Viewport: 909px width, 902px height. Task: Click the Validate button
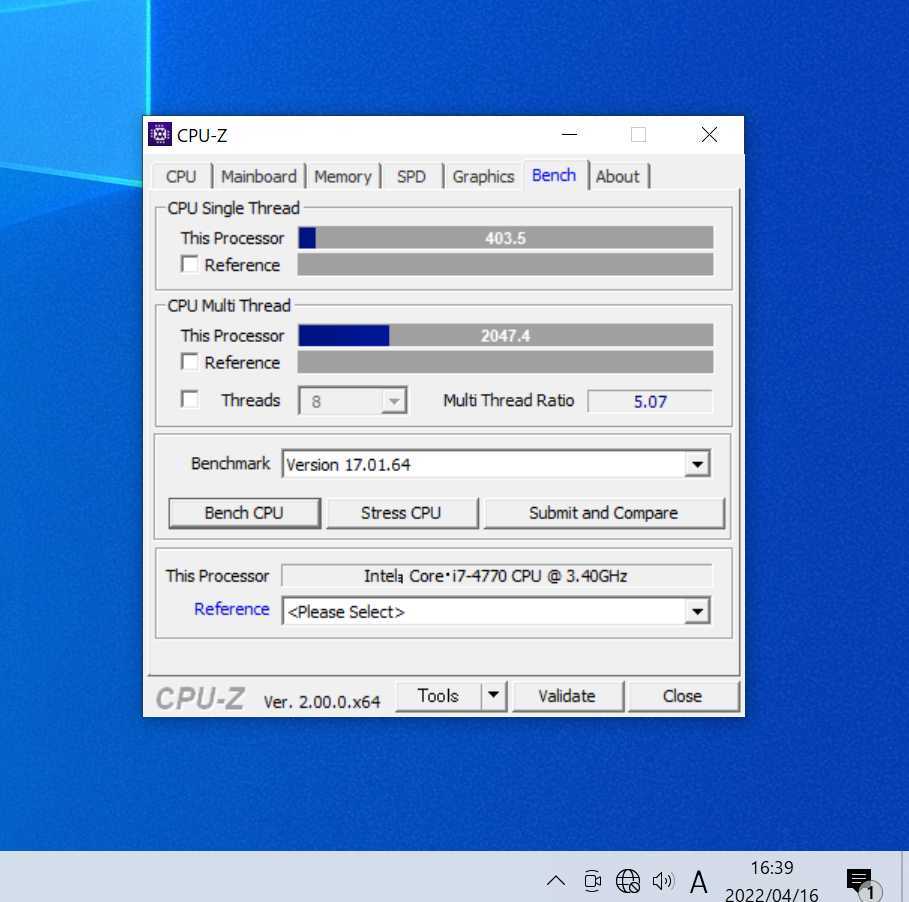[567, 696]
